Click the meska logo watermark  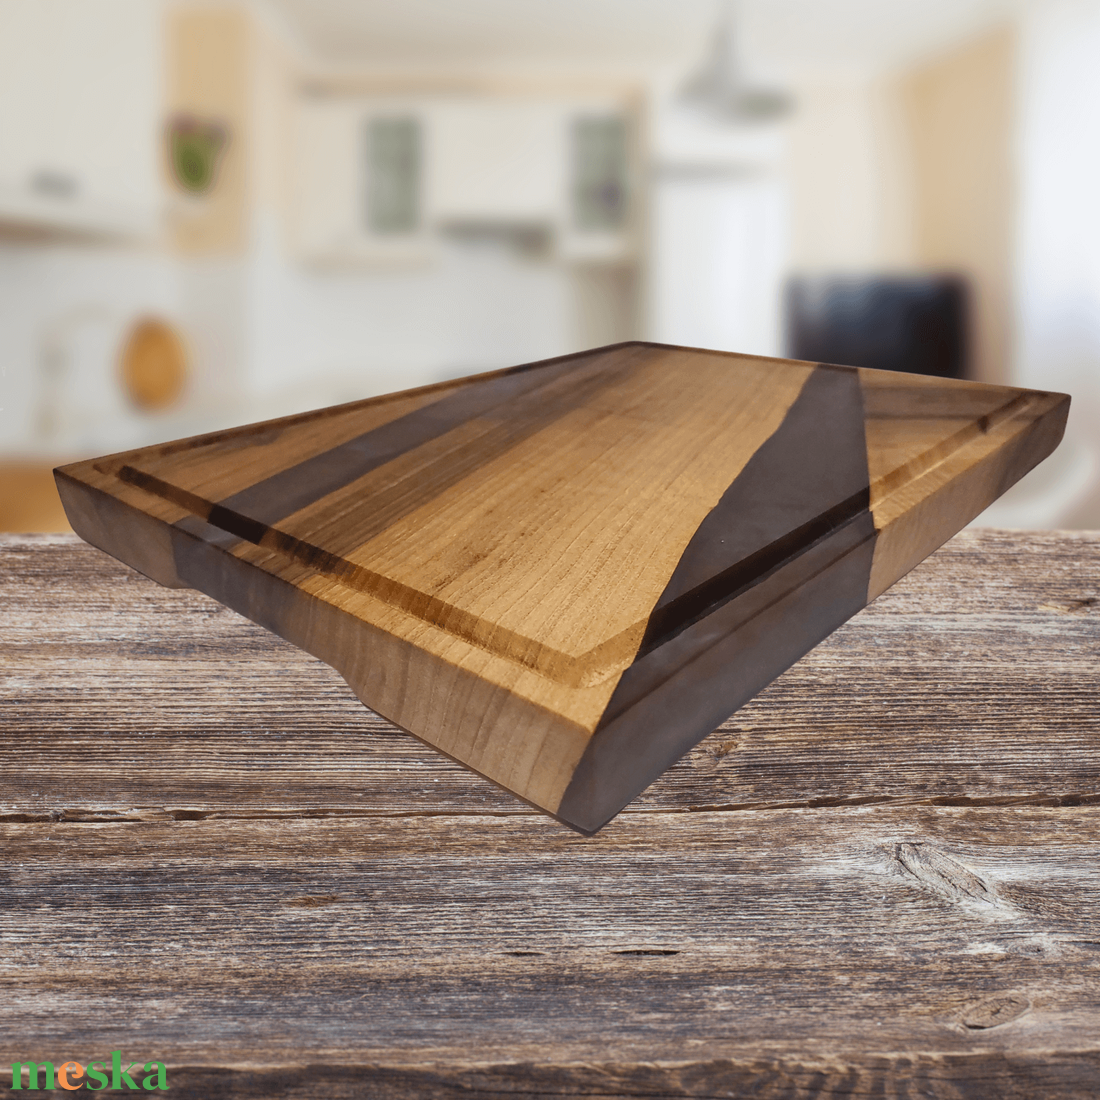tap(89, 1071)
